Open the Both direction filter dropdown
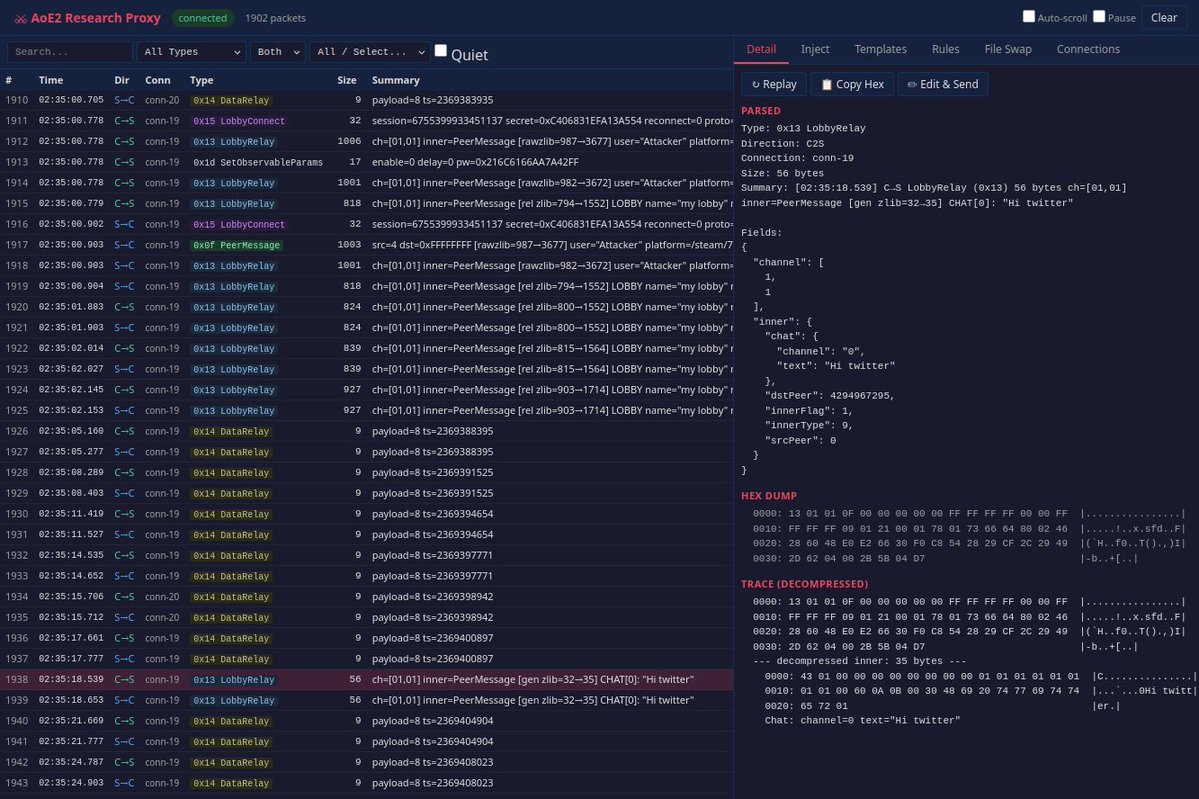The width and height of the screenshot is (1199, 799). pos(278,52)
